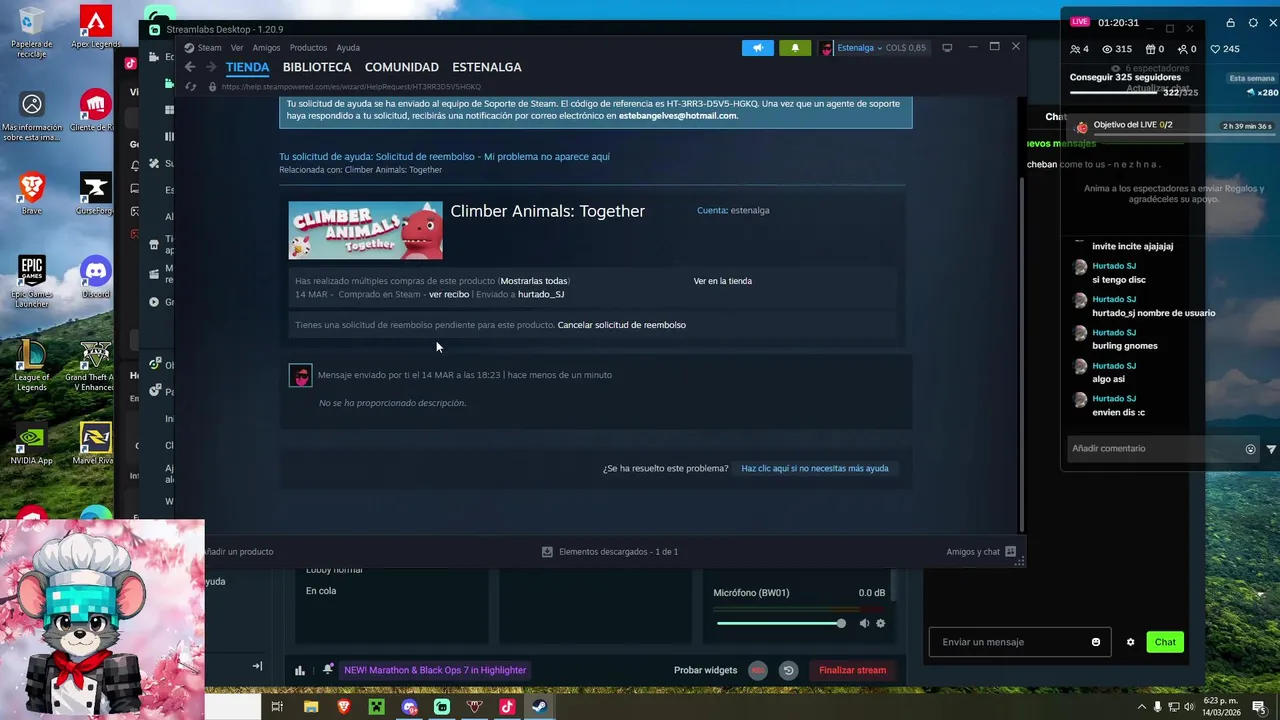1280x720 pixels.
Task: Click 'Objetivo del LIVE 0/2' goal bar
Action: pyautogui.click(x=1172, y=126)
